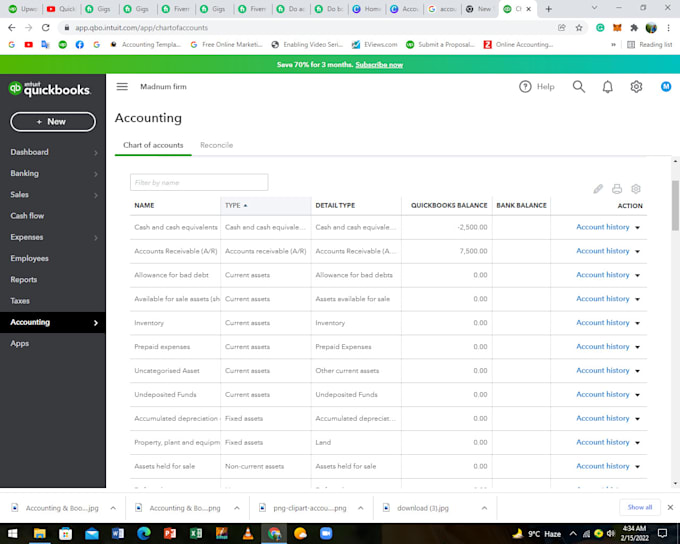680x544 pixels.
Task: Click Show all downloads button
Action: 640,507
